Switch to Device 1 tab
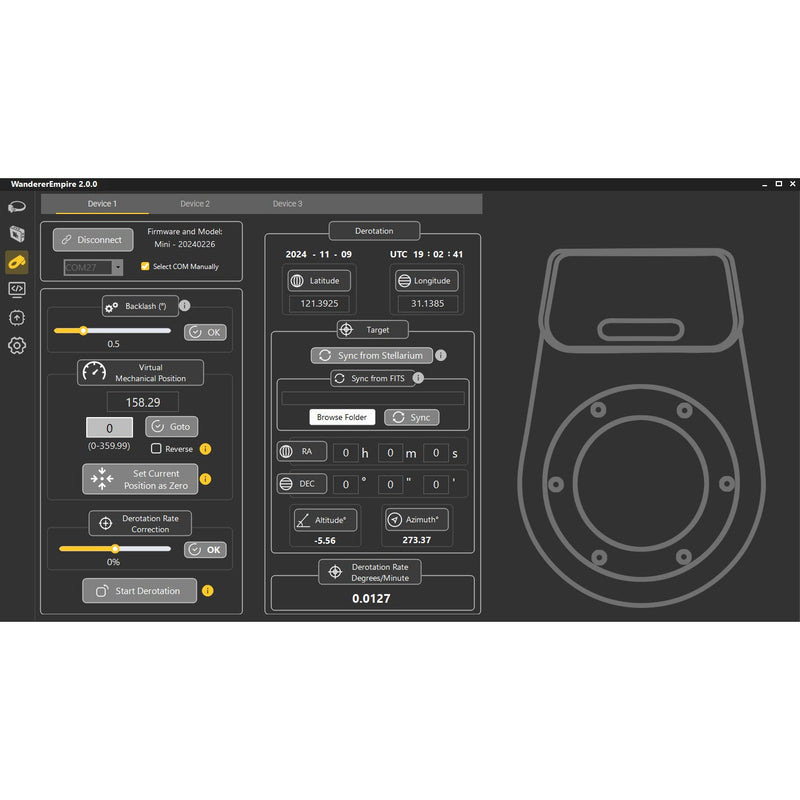 click(x=102, y=204)
